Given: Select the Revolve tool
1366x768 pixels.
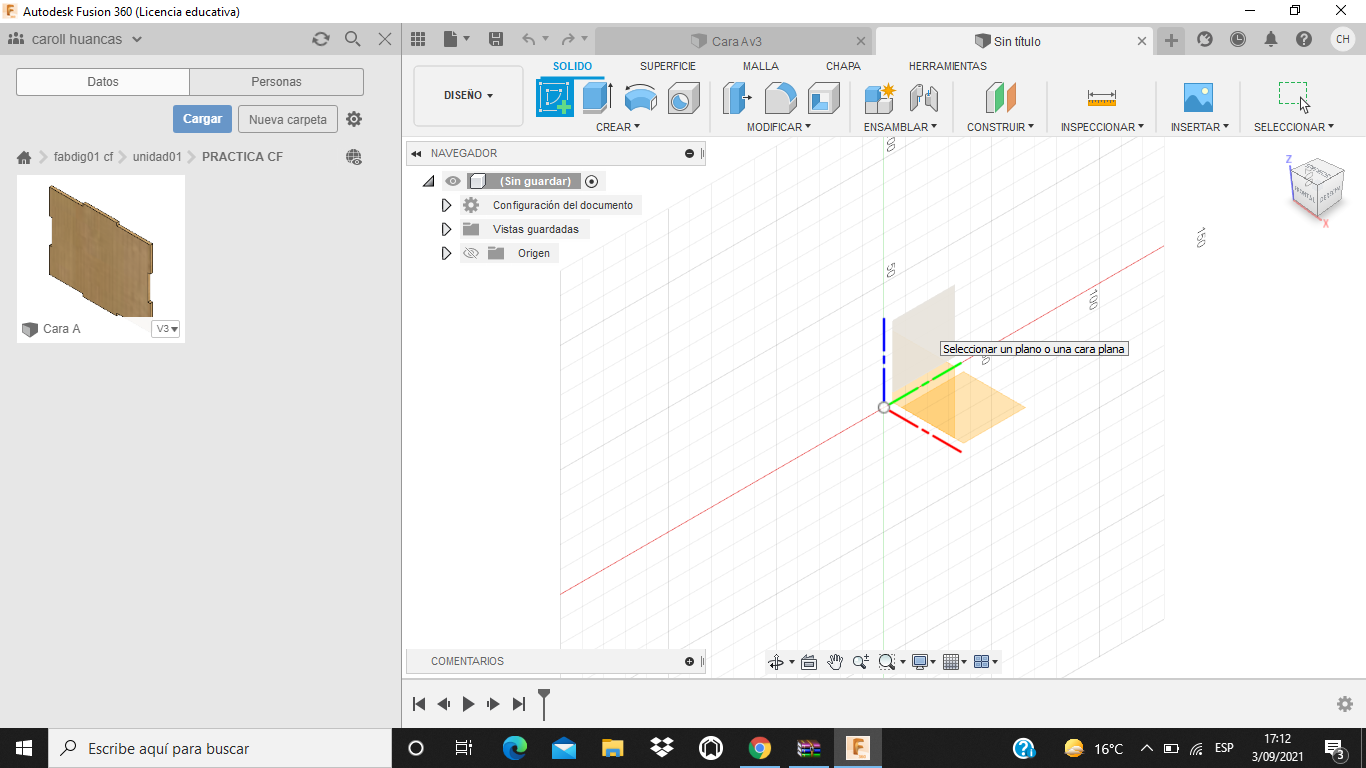Looking at the screenshot, I should [x=640, y=98].
